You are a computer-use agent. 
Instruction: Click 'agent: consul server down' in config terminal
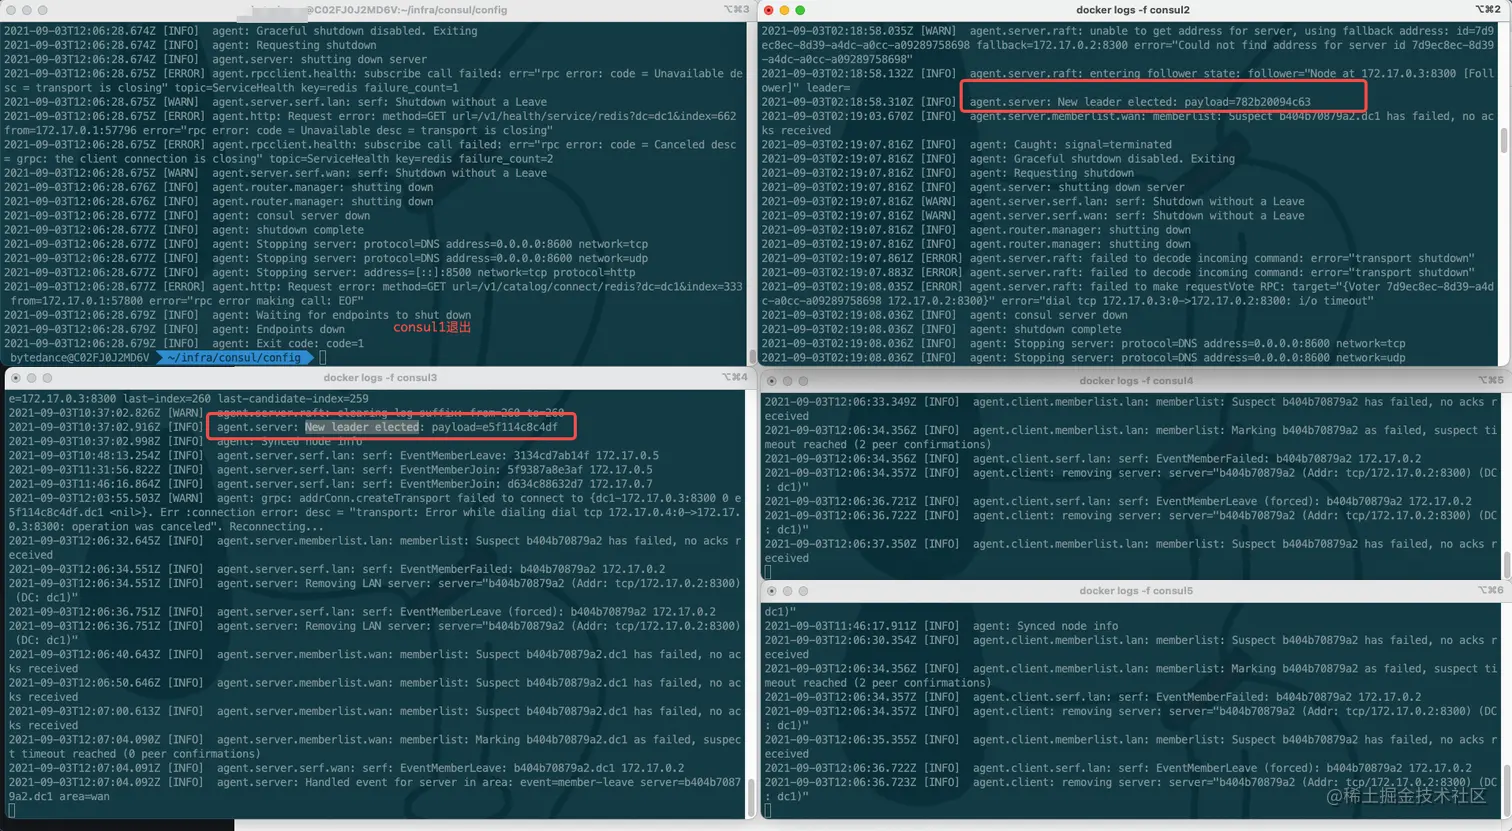[x=291, y=215]
